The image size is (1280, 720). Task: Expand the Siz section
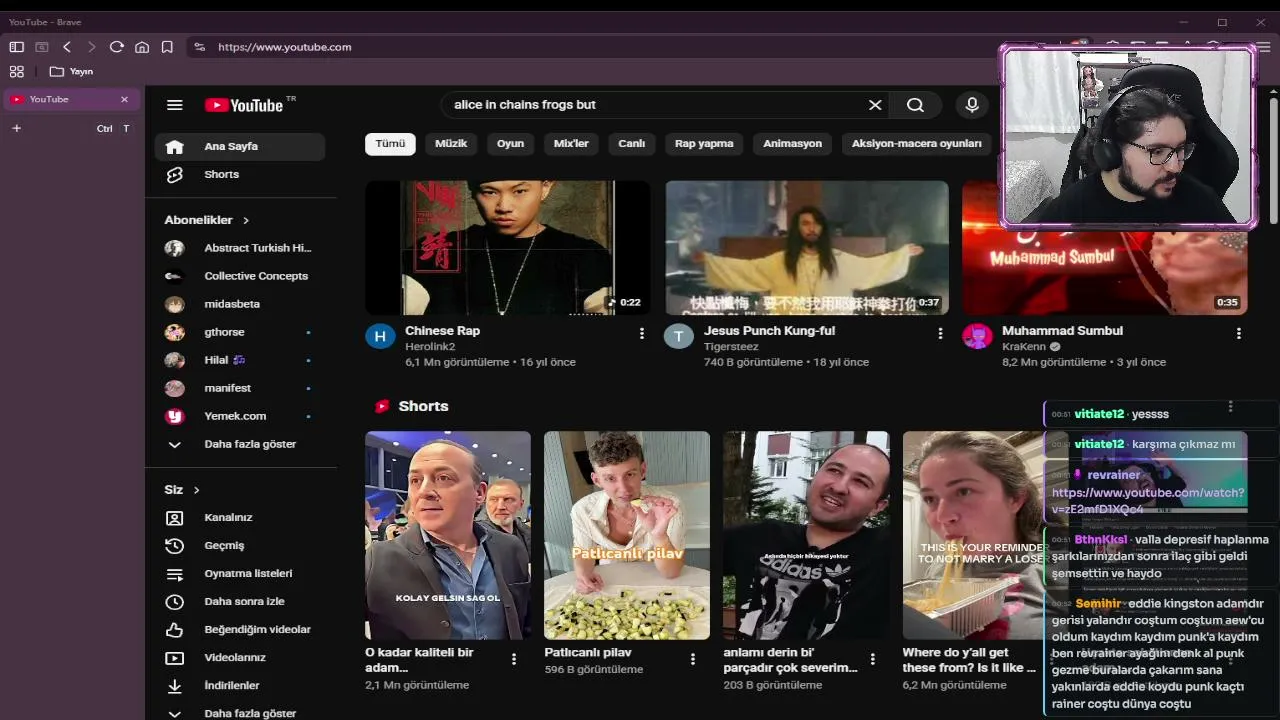(182, 490)
